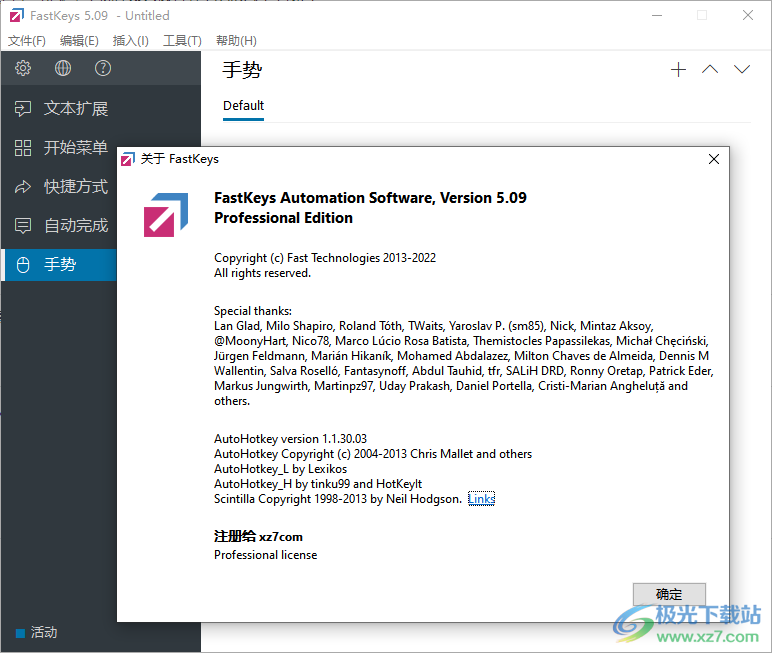Go to 自动完成 section label
This screenshot has height=653, width=772.
[76, 226]
